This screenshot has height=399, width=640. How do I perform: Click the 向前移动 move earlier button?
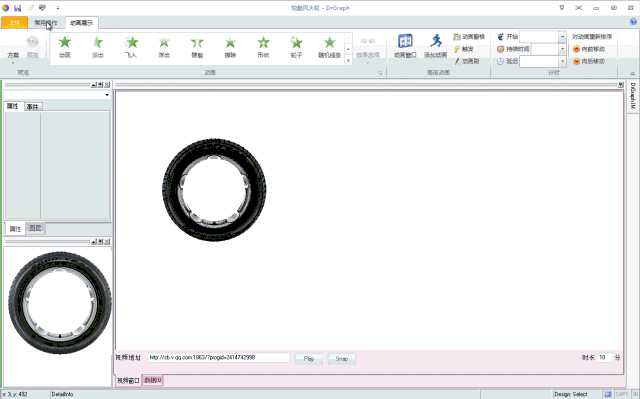589,49
